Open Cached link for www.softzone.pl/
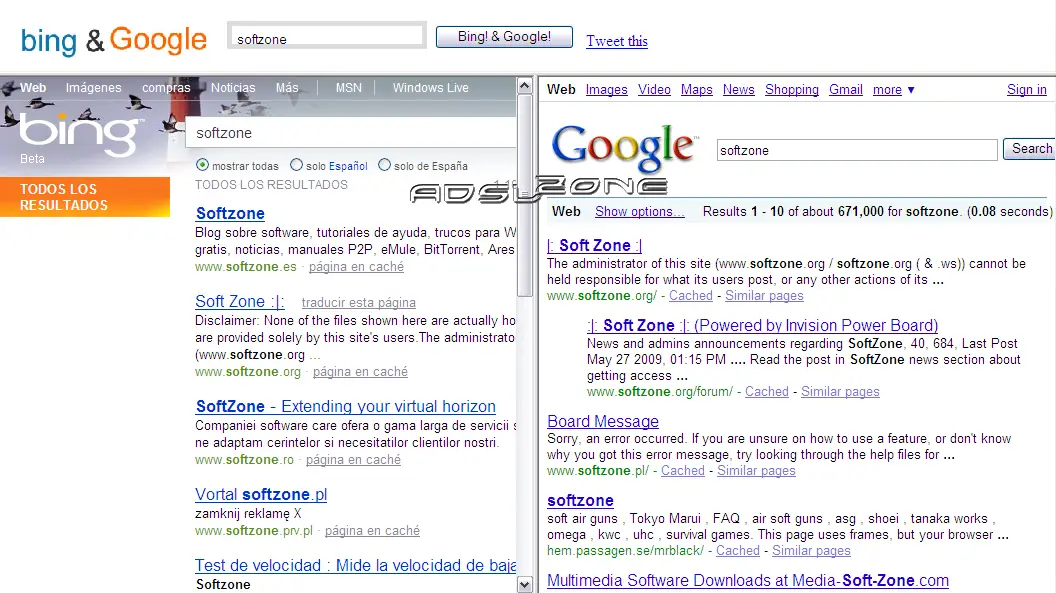Screen dimensions: 1056x593 682,470
